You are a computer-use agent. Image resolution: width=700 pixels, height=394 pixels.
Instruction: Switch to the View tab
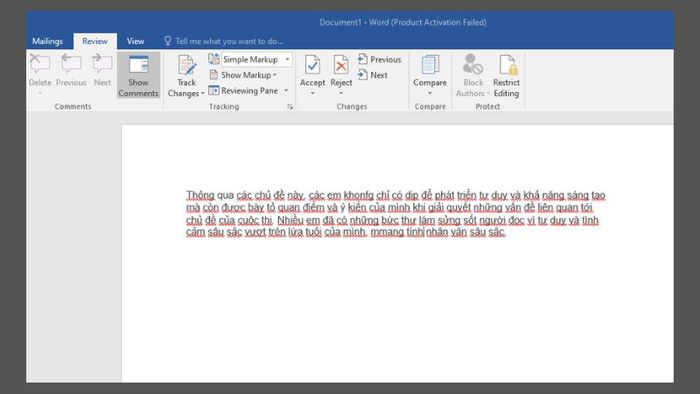click(135, 41)
